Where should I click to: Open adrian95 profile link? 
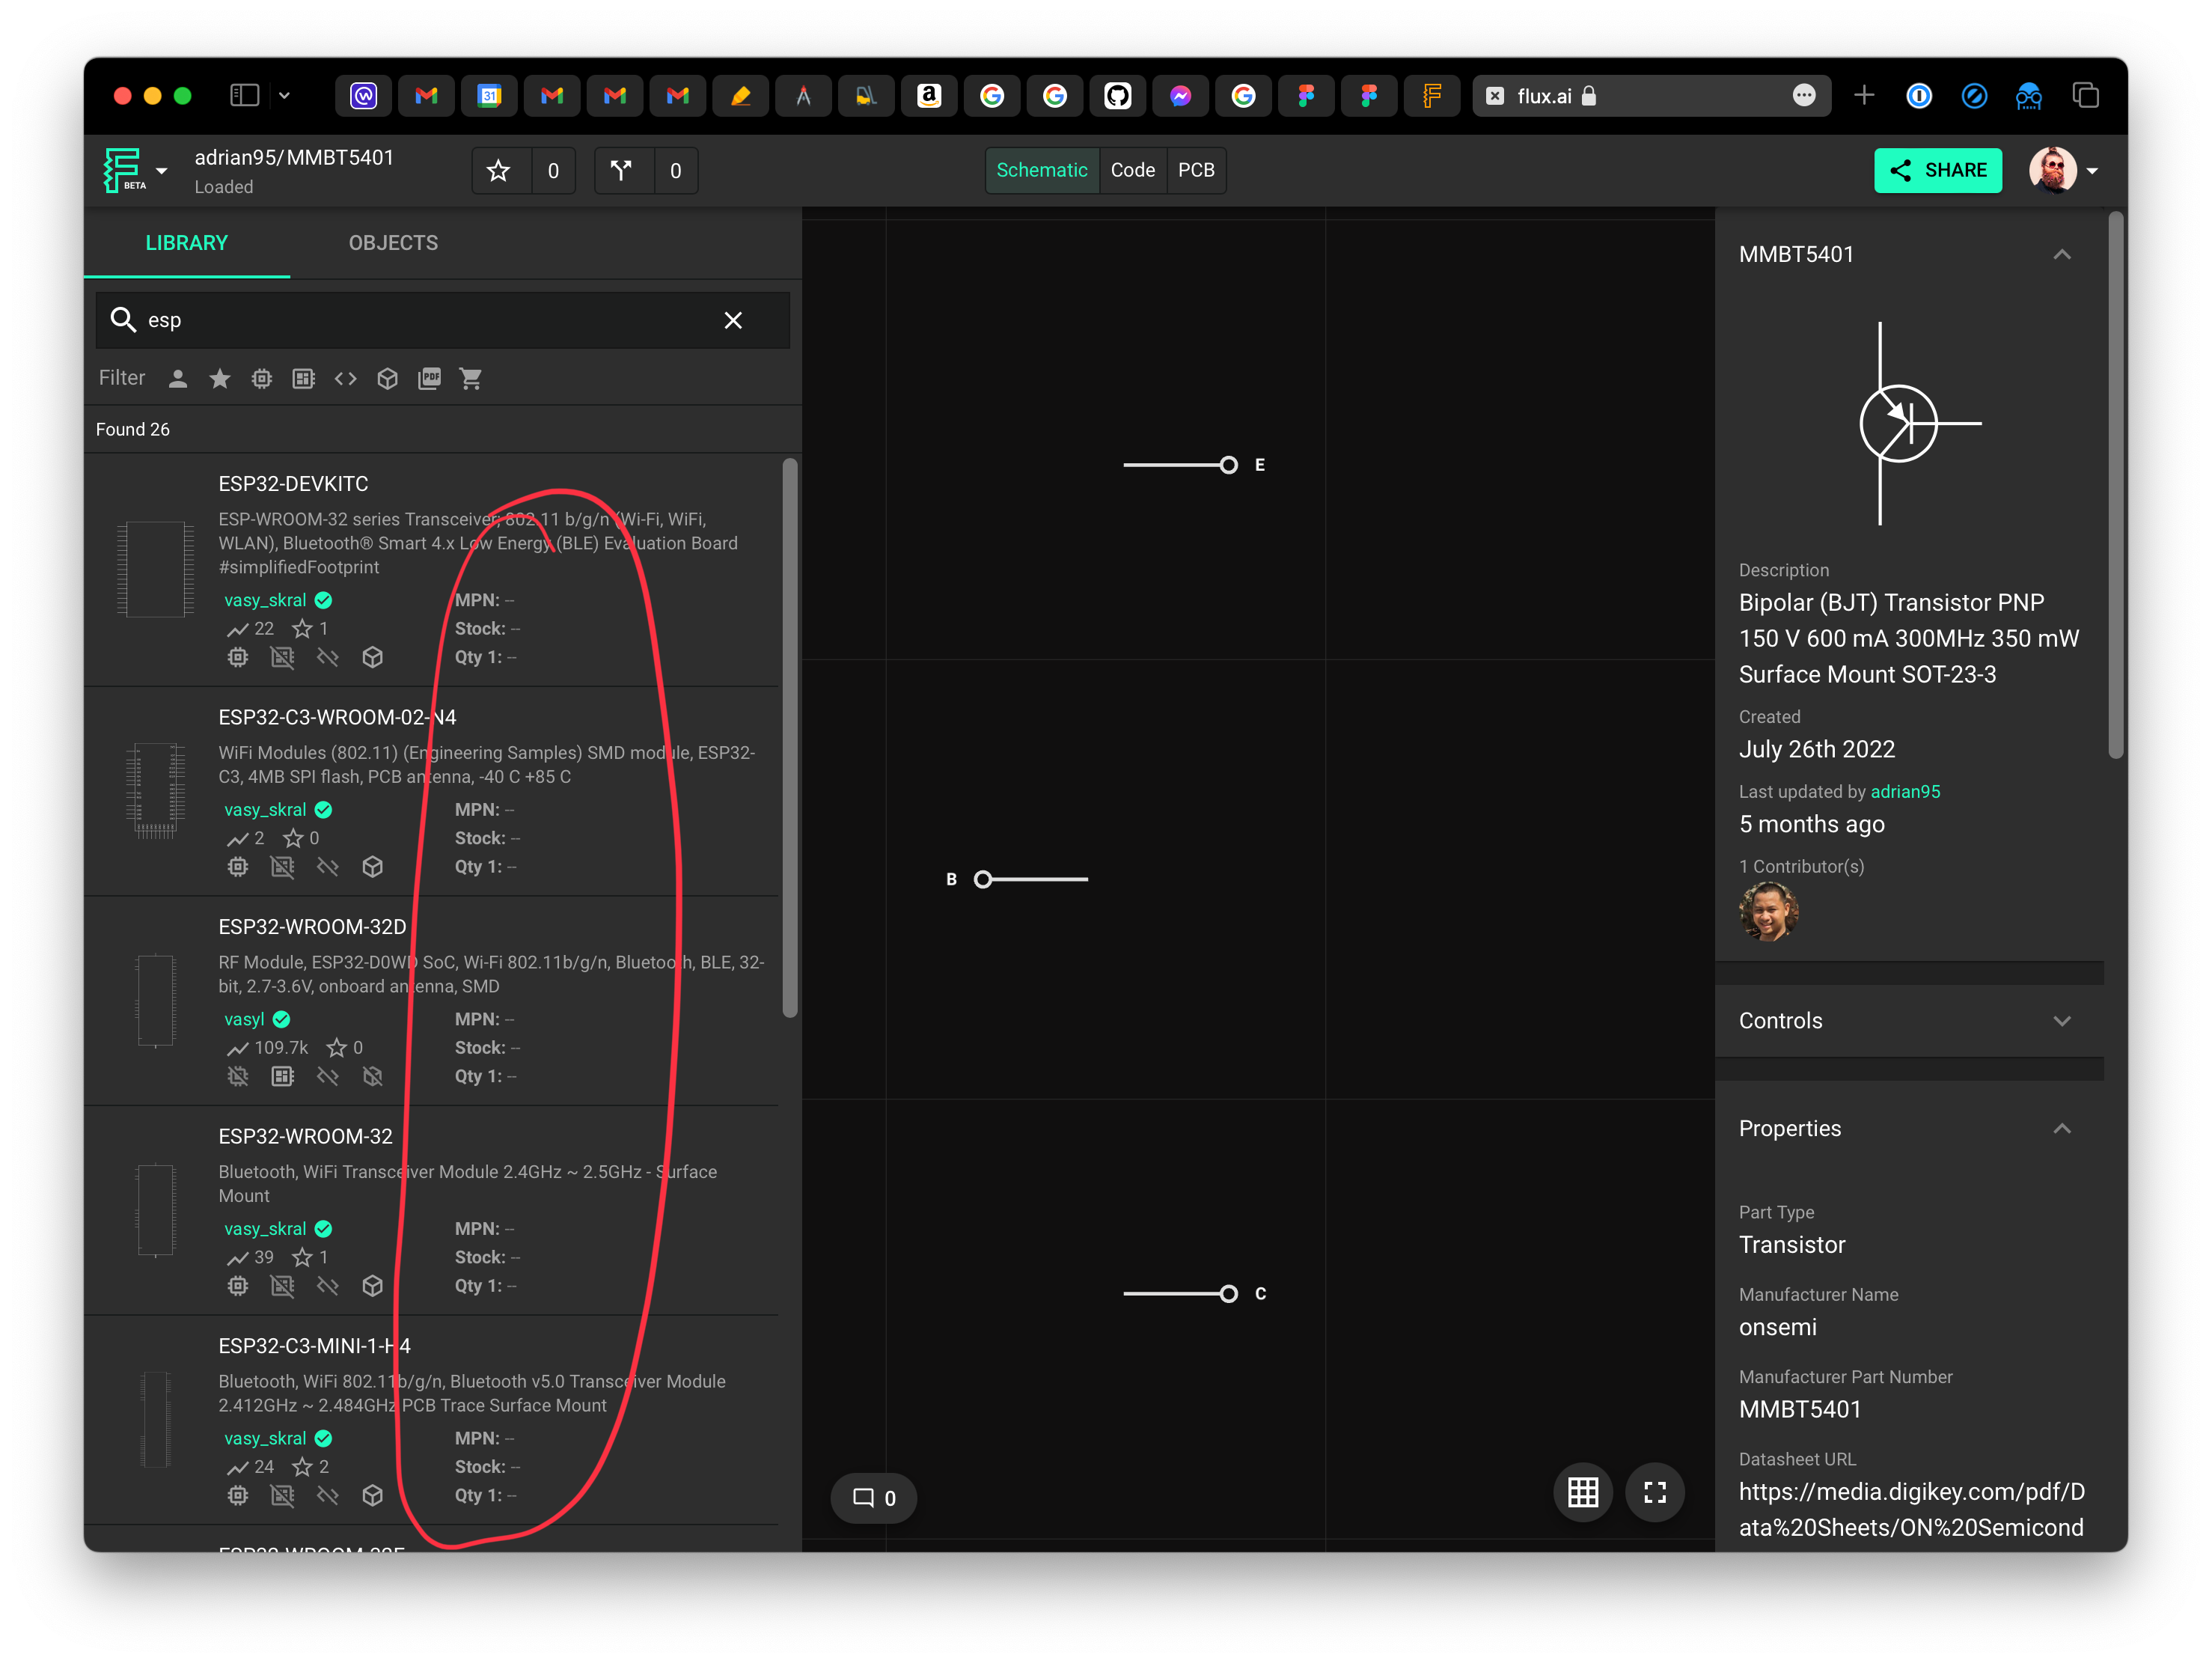[x=1905, y=792]
